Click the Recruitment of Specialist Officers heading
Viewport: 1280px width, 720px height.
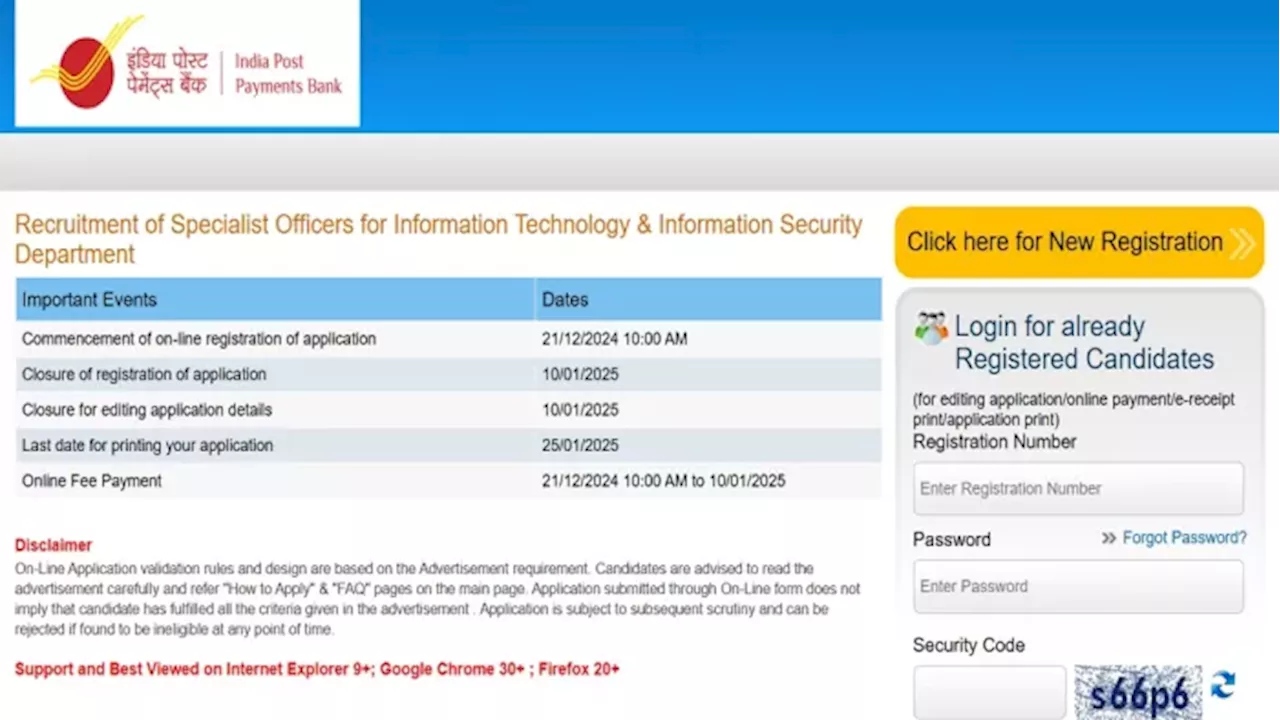pos(438,239)
